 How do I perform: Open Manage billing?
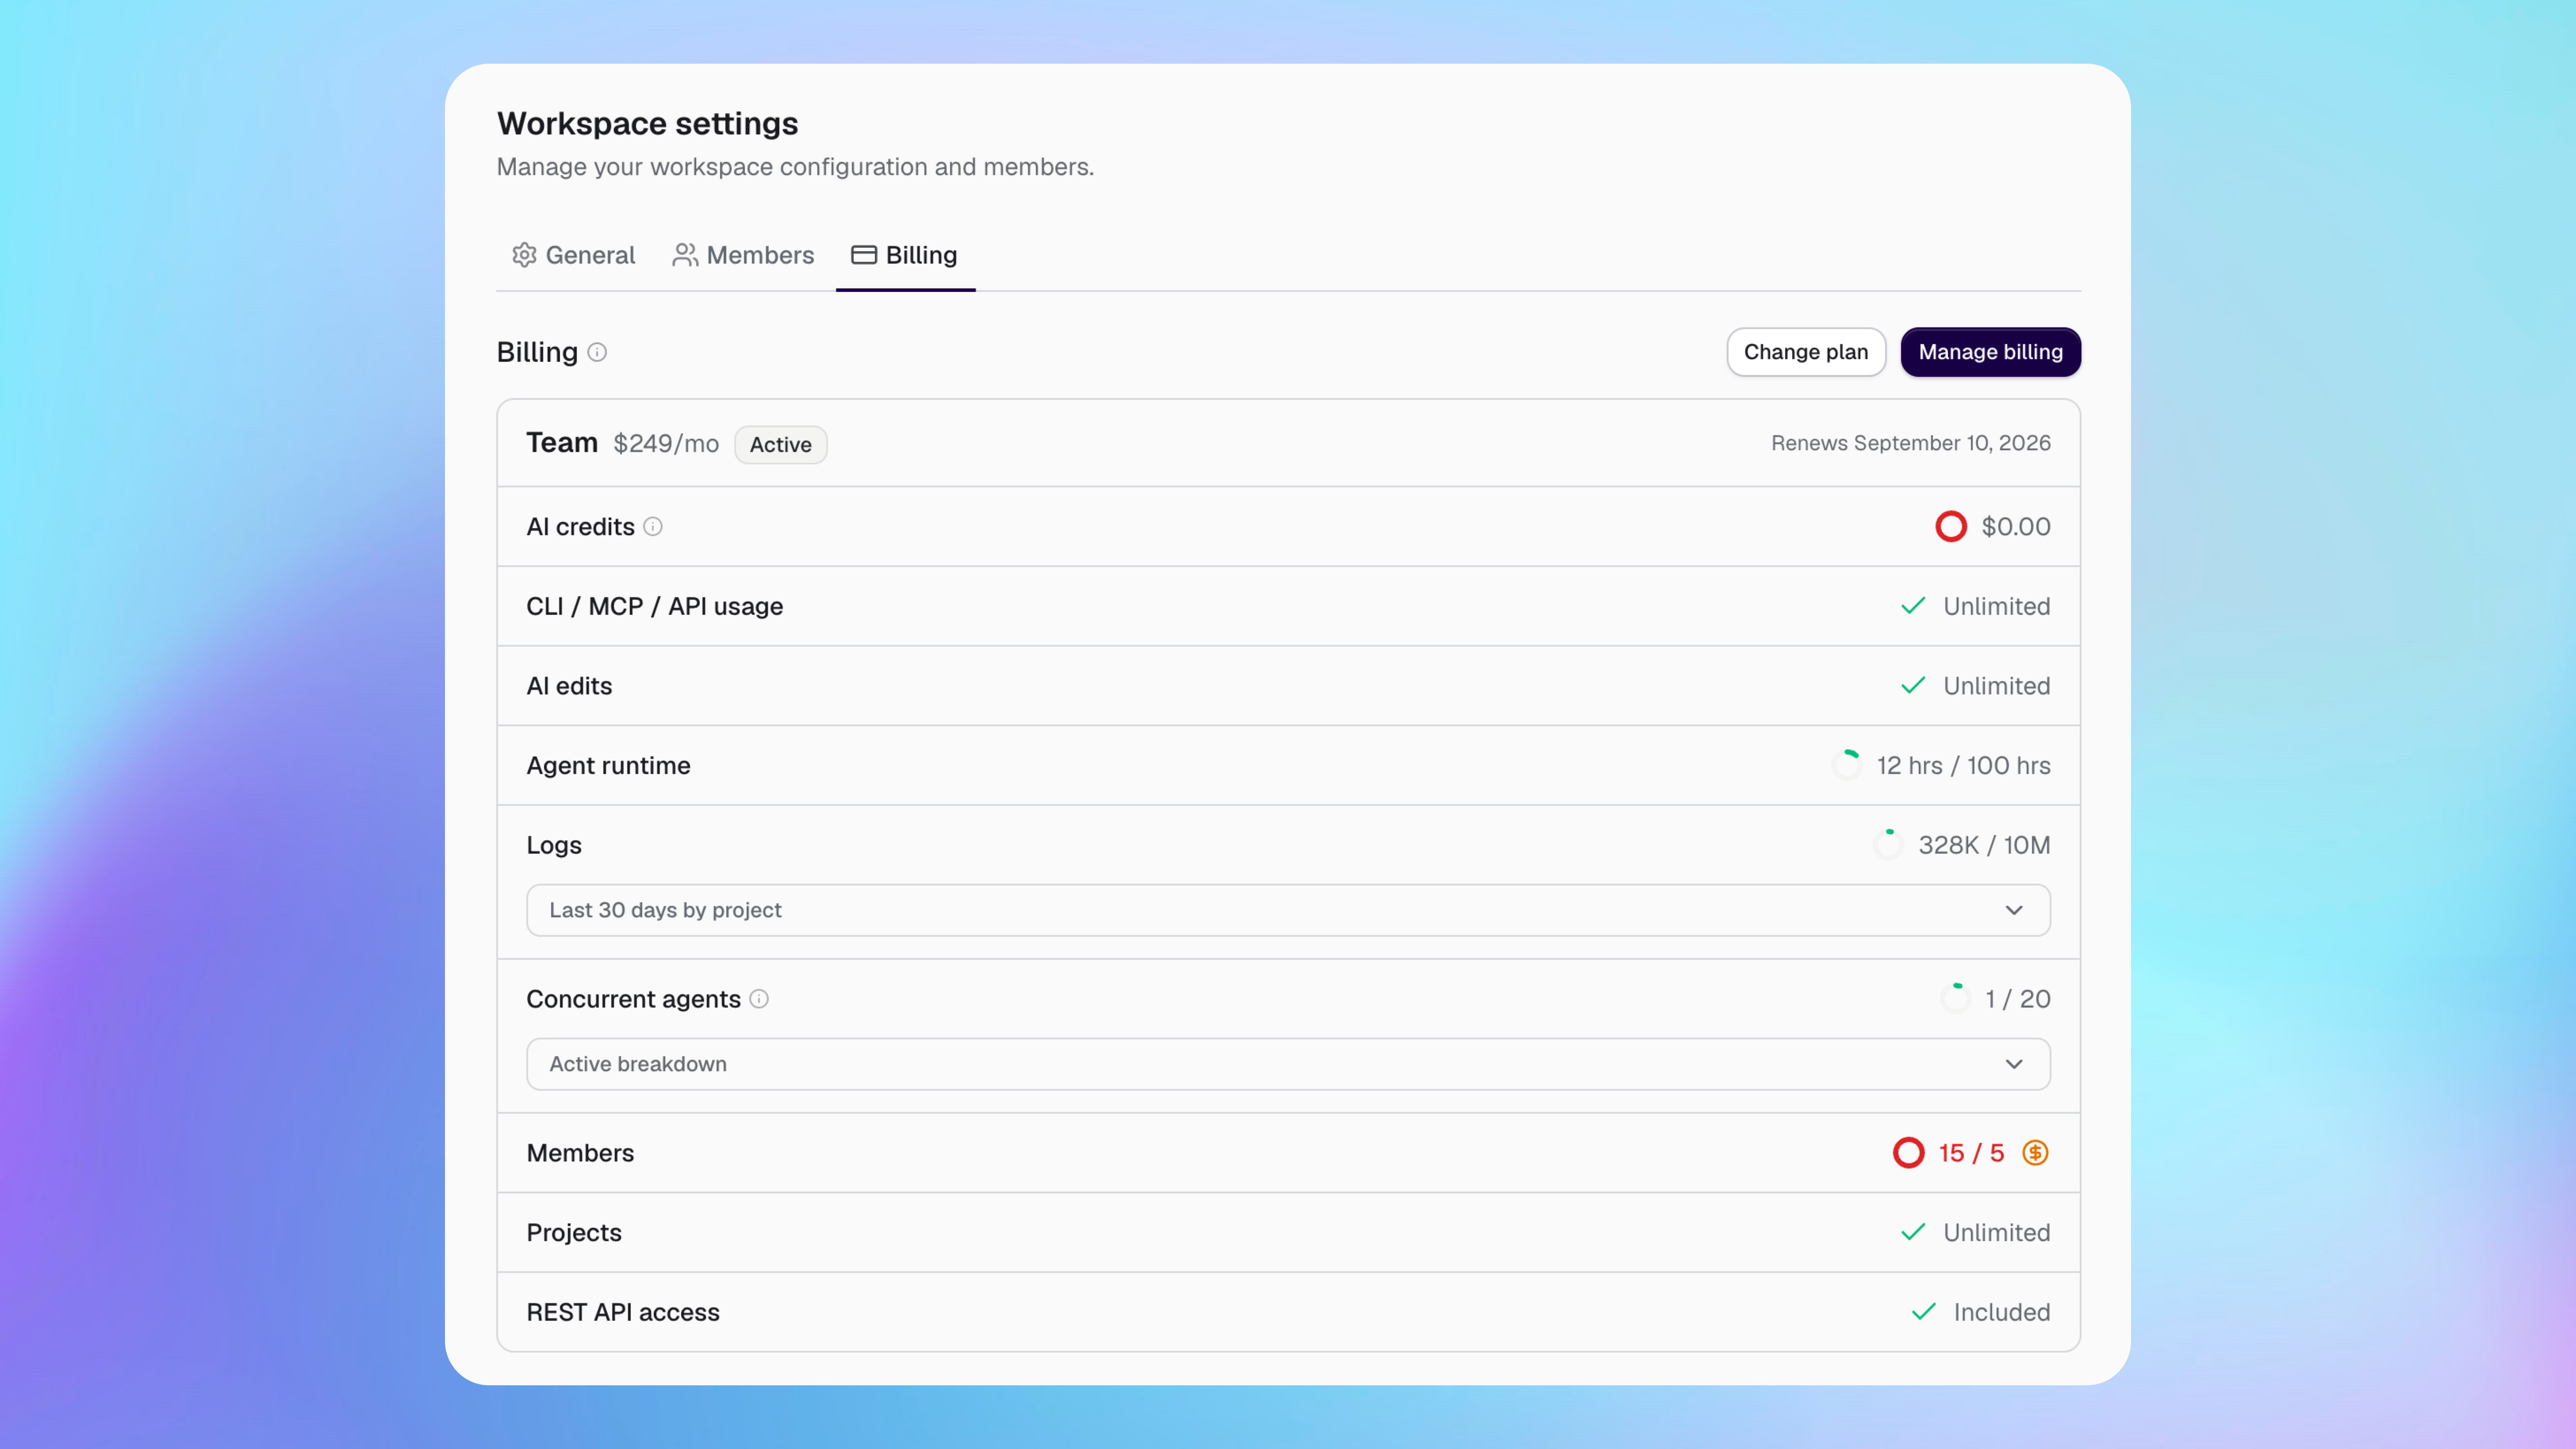click(x=1990, y=352)
